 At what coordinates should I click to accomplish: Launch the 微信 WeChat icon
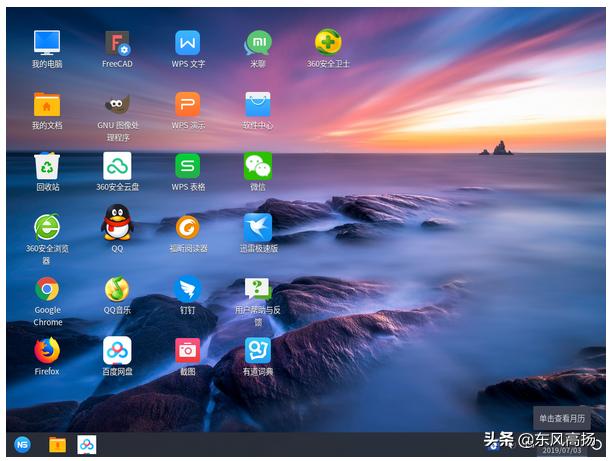pyautogui.click(x=258, y=166)
